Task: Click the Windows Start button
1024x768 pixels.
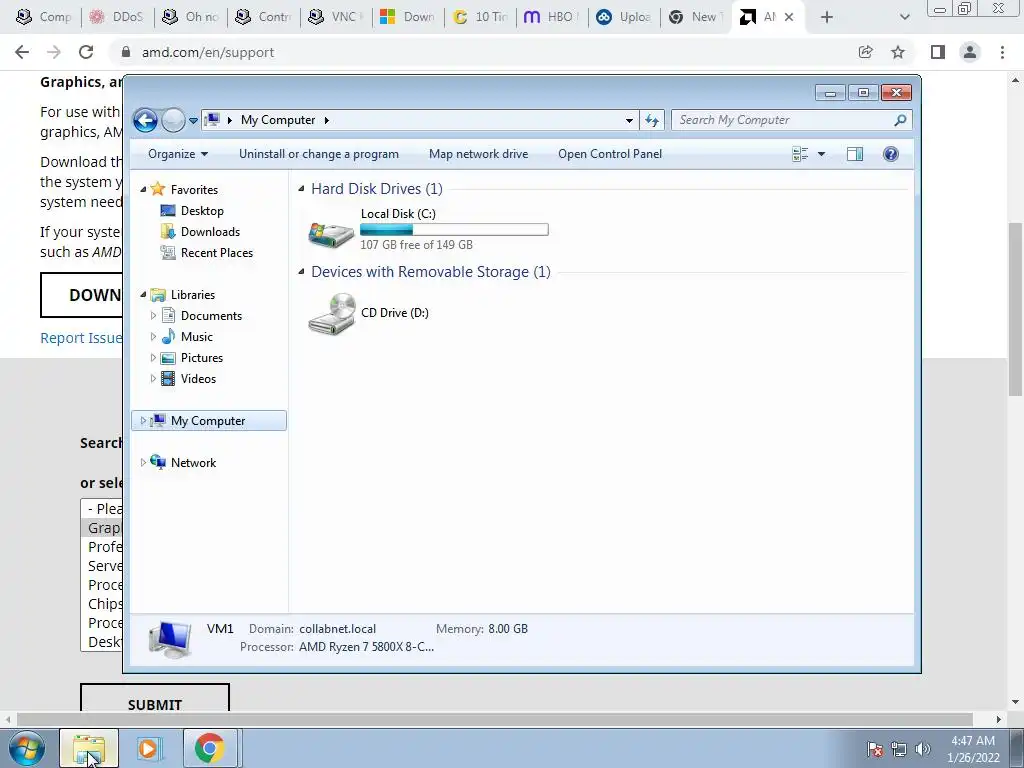Action: [26, 748]
